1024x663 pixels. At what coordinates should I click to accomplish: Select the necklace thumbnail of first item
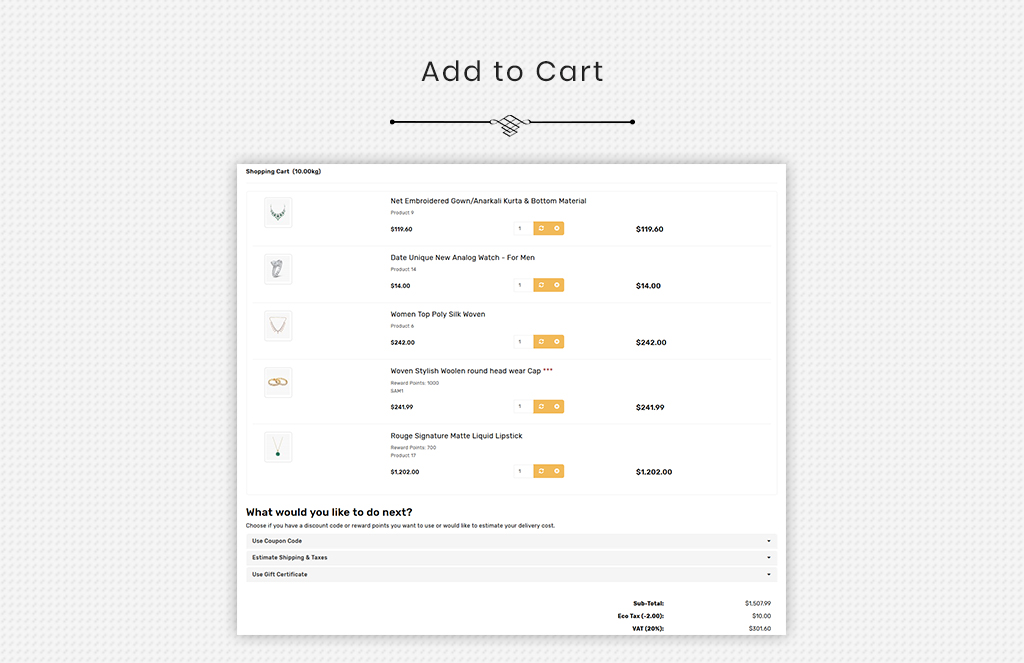click(x=278, y=213)
